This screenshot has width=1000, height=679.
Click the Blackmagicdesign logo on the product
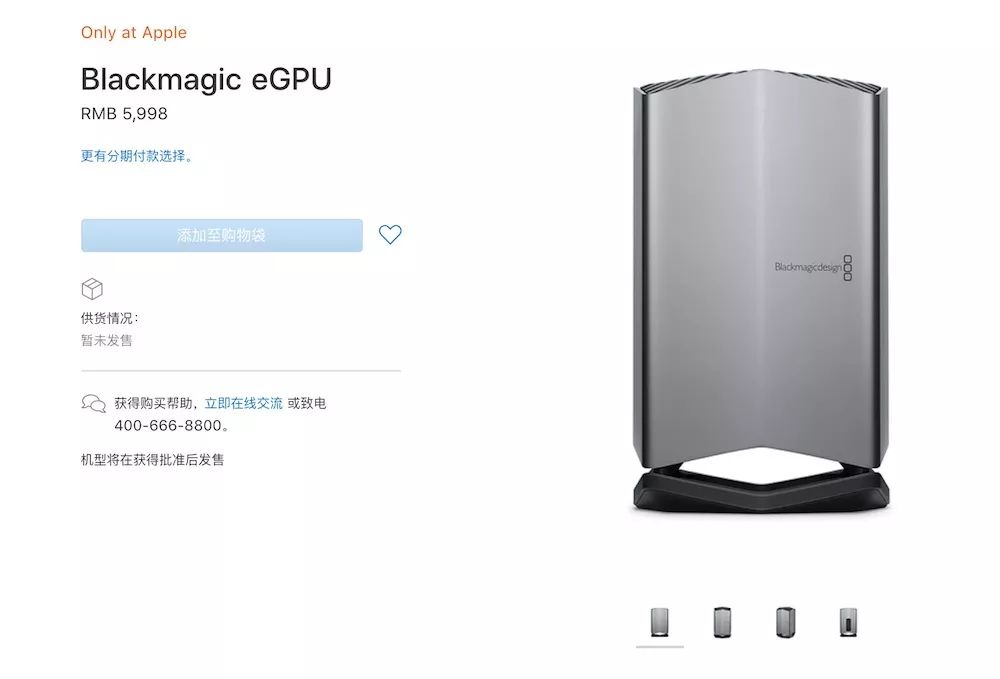click(813, 267)
